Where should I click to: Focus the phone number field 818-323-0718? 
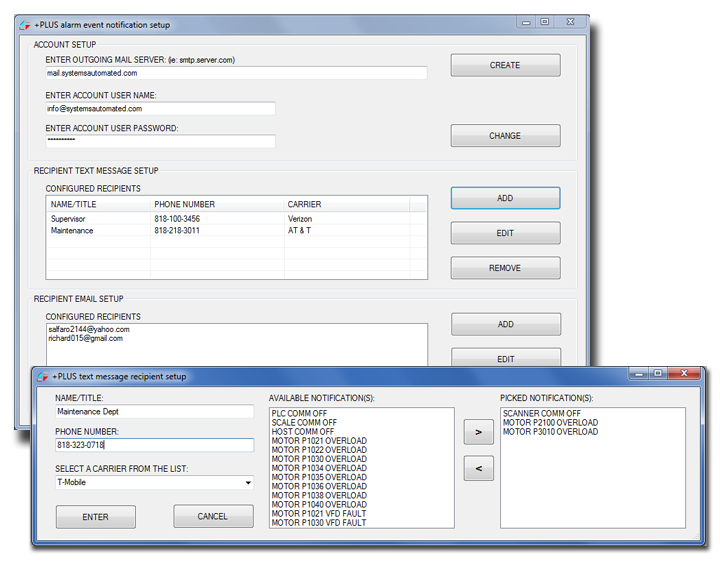(154, 445)
